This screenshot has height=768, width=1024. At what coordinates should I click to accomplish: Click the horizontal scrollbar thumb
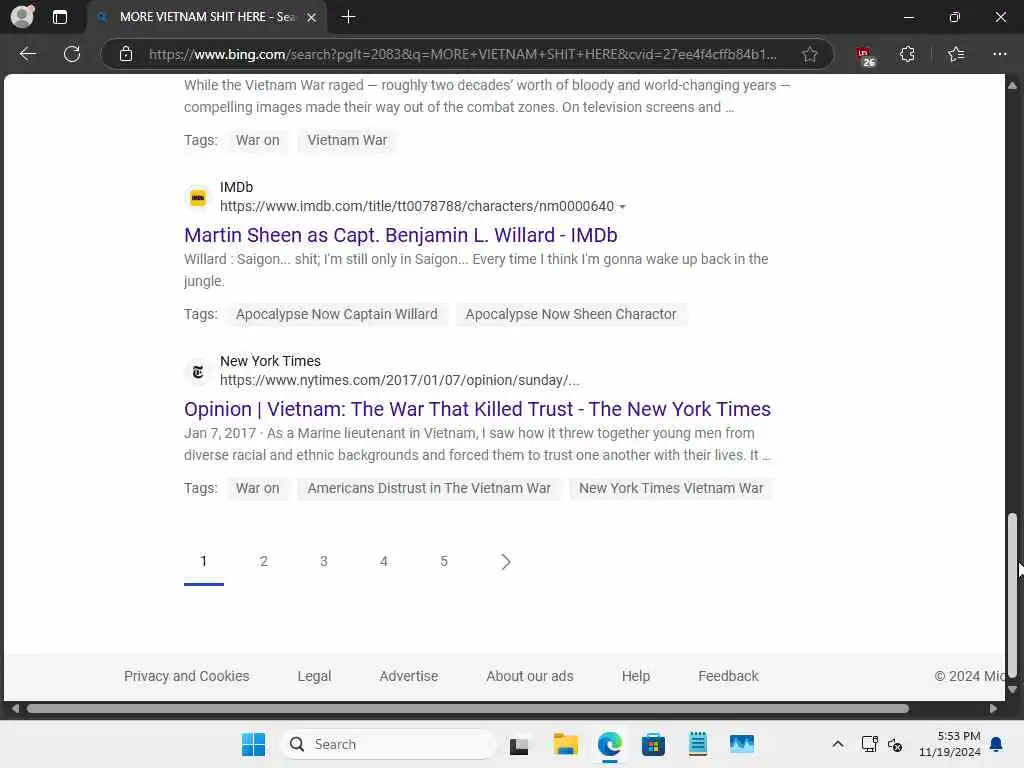click(x=468, y=709)
